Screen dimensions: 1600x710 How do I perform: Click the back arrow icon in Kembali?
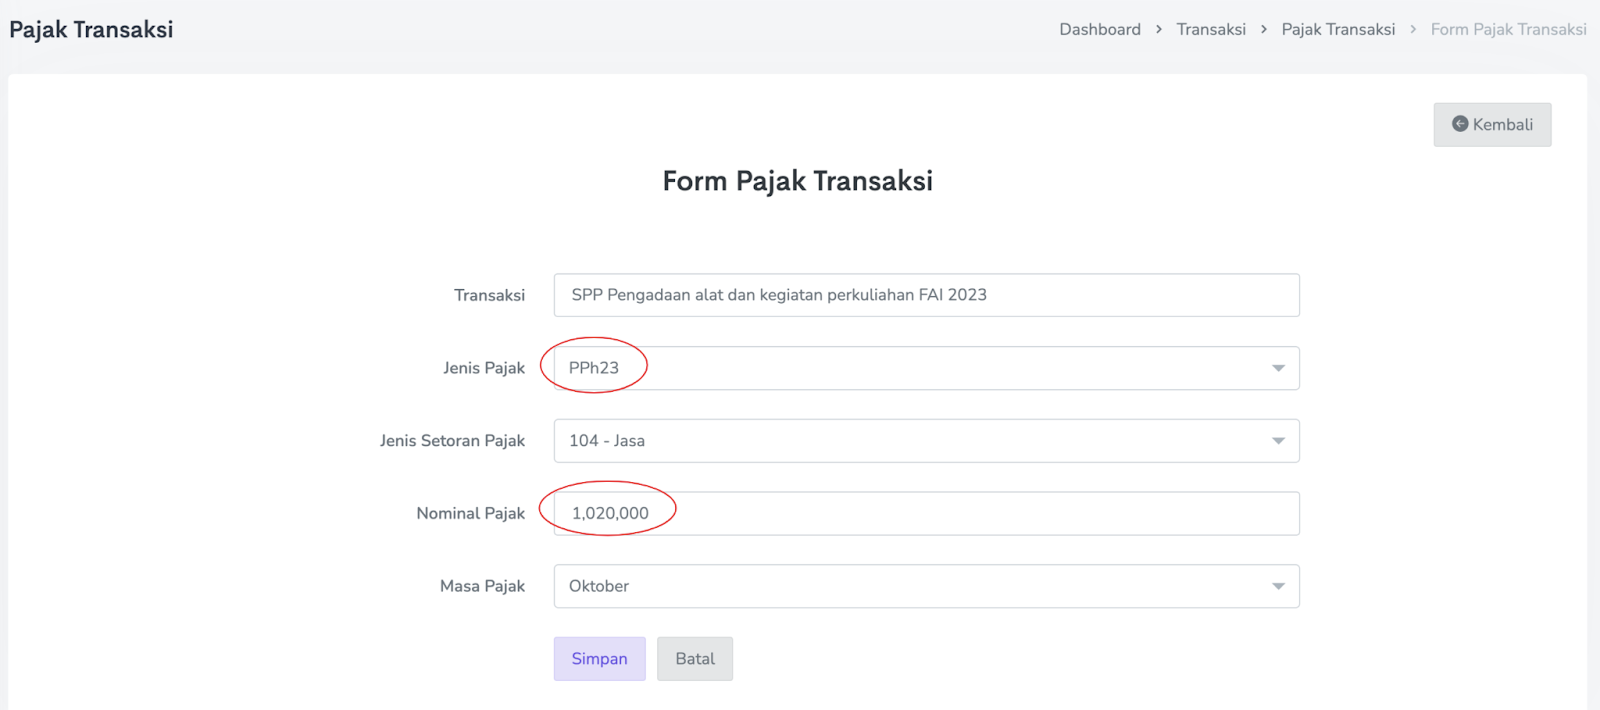tap(1460, 124)
